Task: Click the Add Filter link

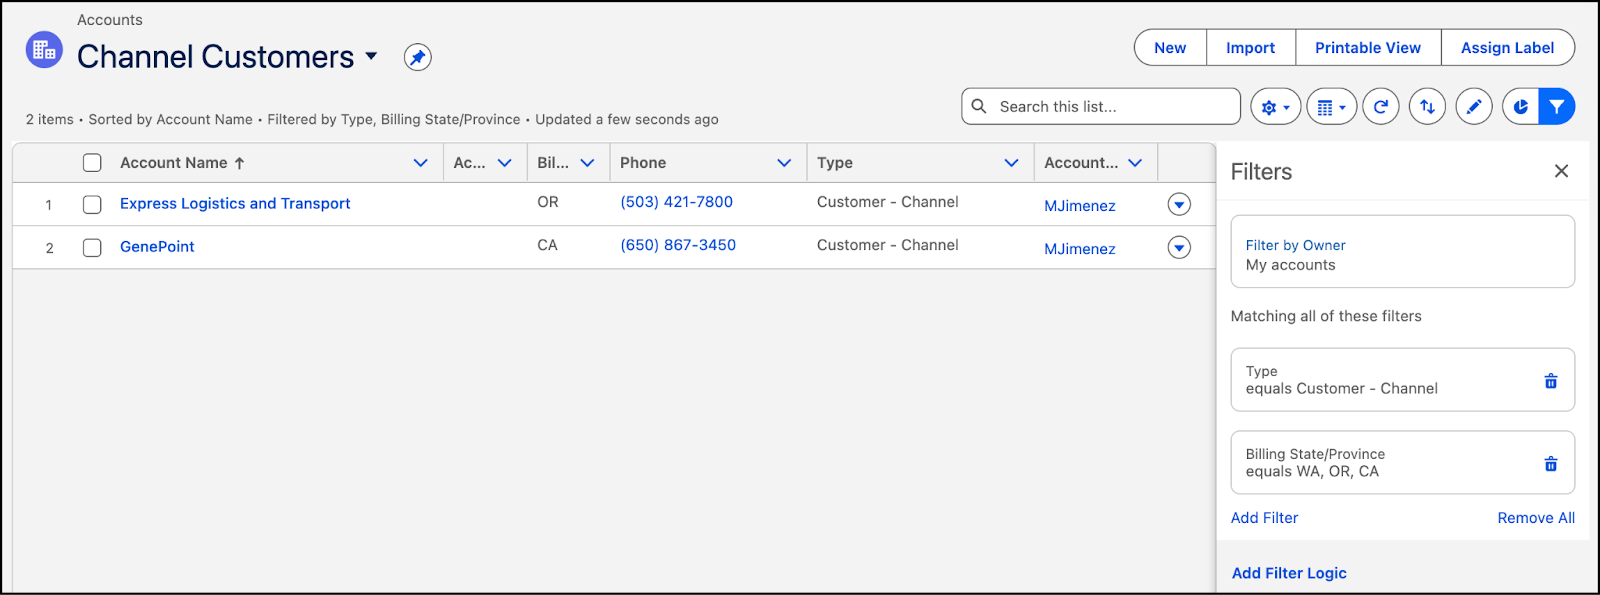Action: (1264, 518)
